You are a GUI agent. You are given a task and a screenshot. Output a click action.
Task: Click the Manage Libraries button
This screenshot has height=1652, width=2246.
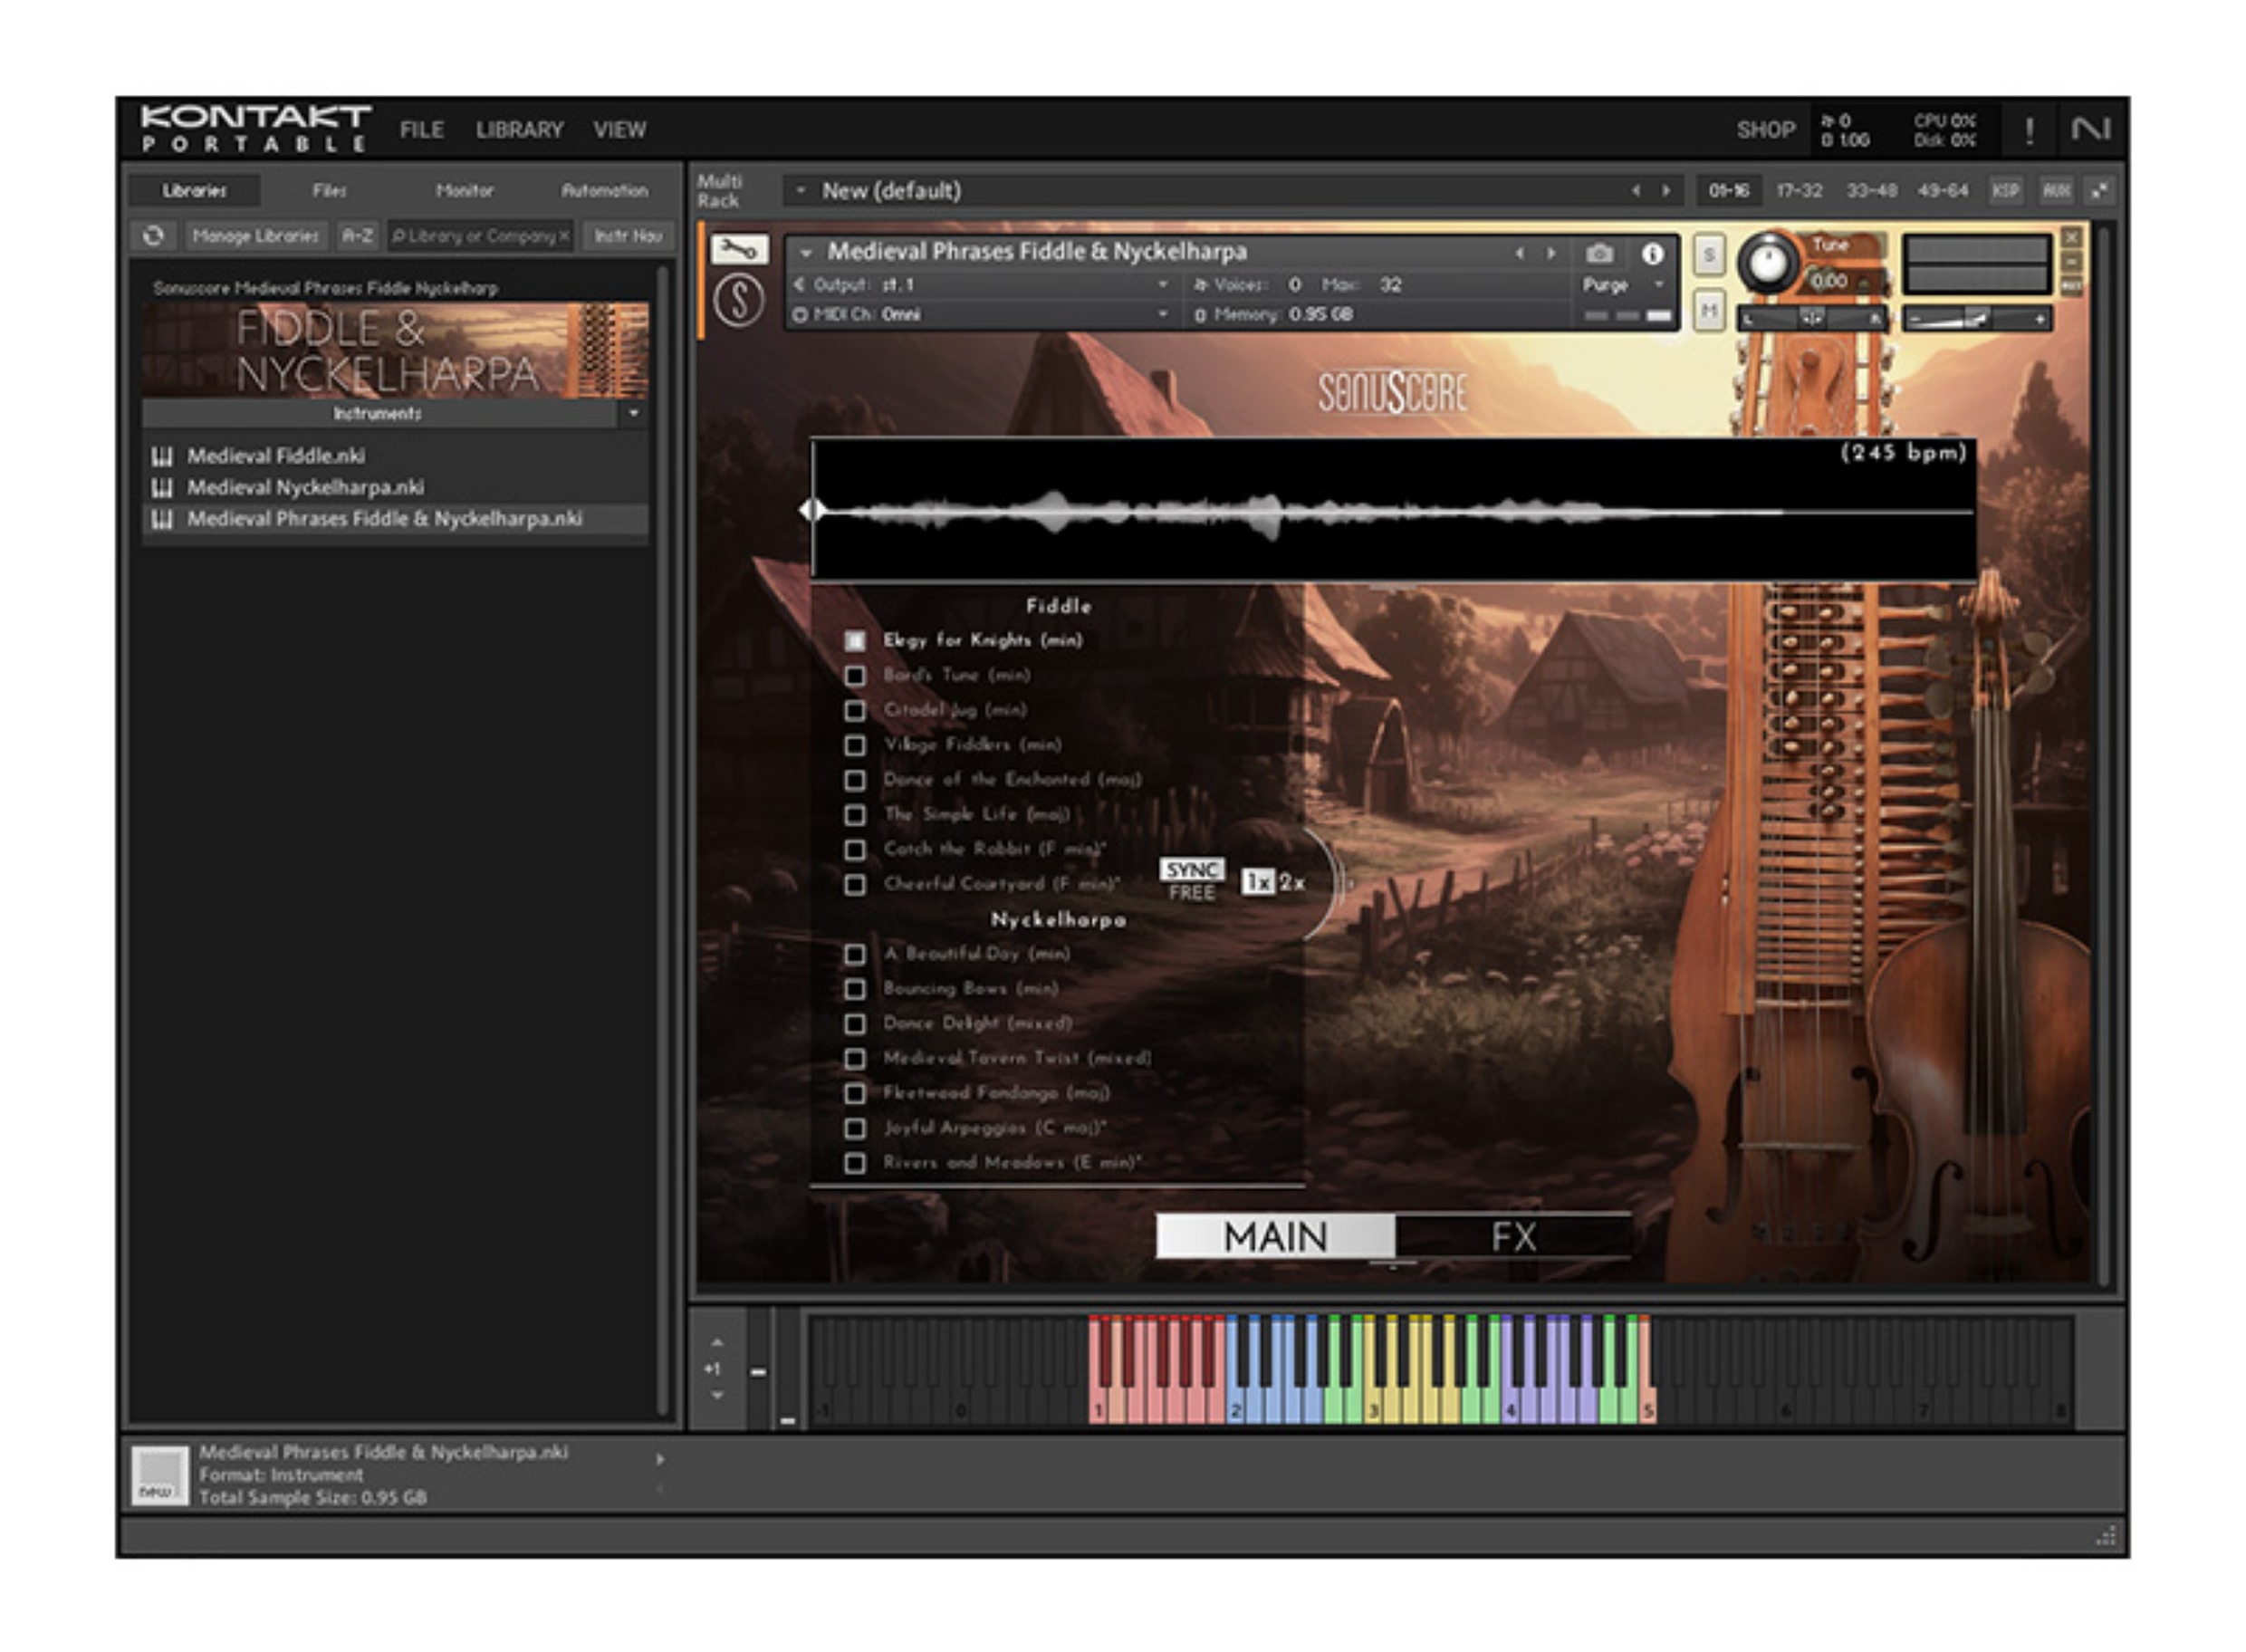[256, 236]
